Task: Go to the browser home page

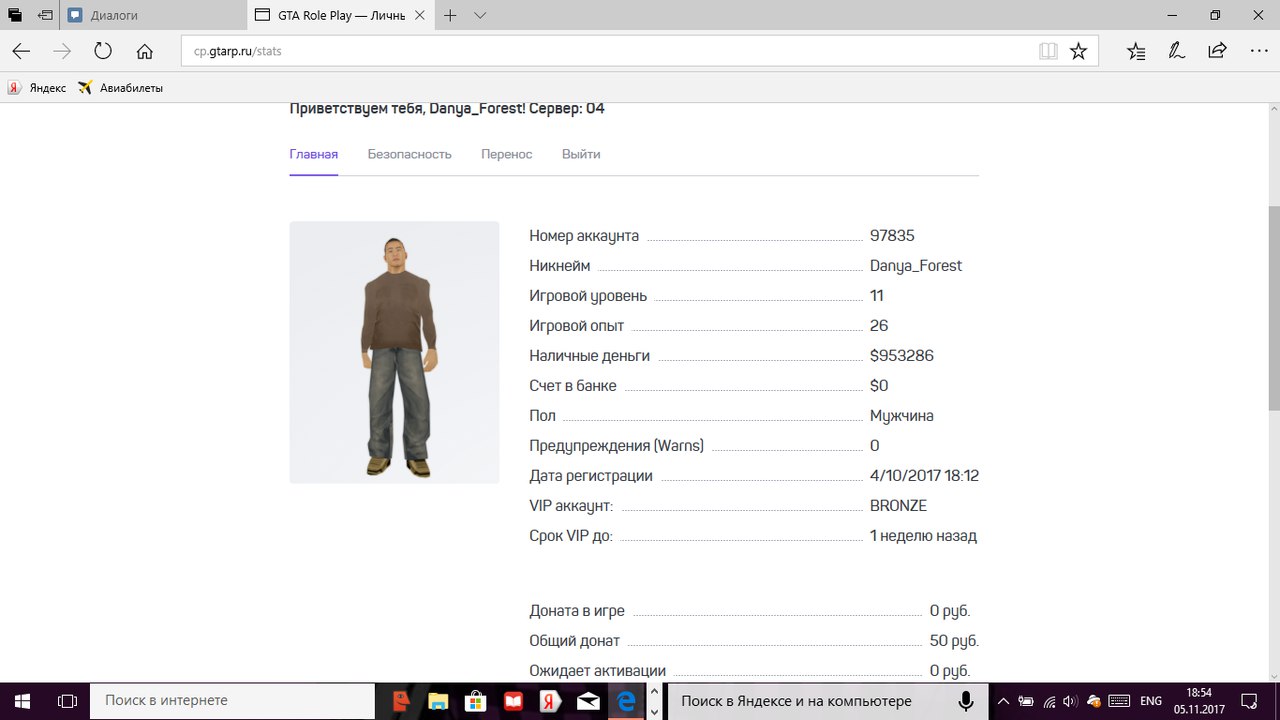Action: point(145,51)
